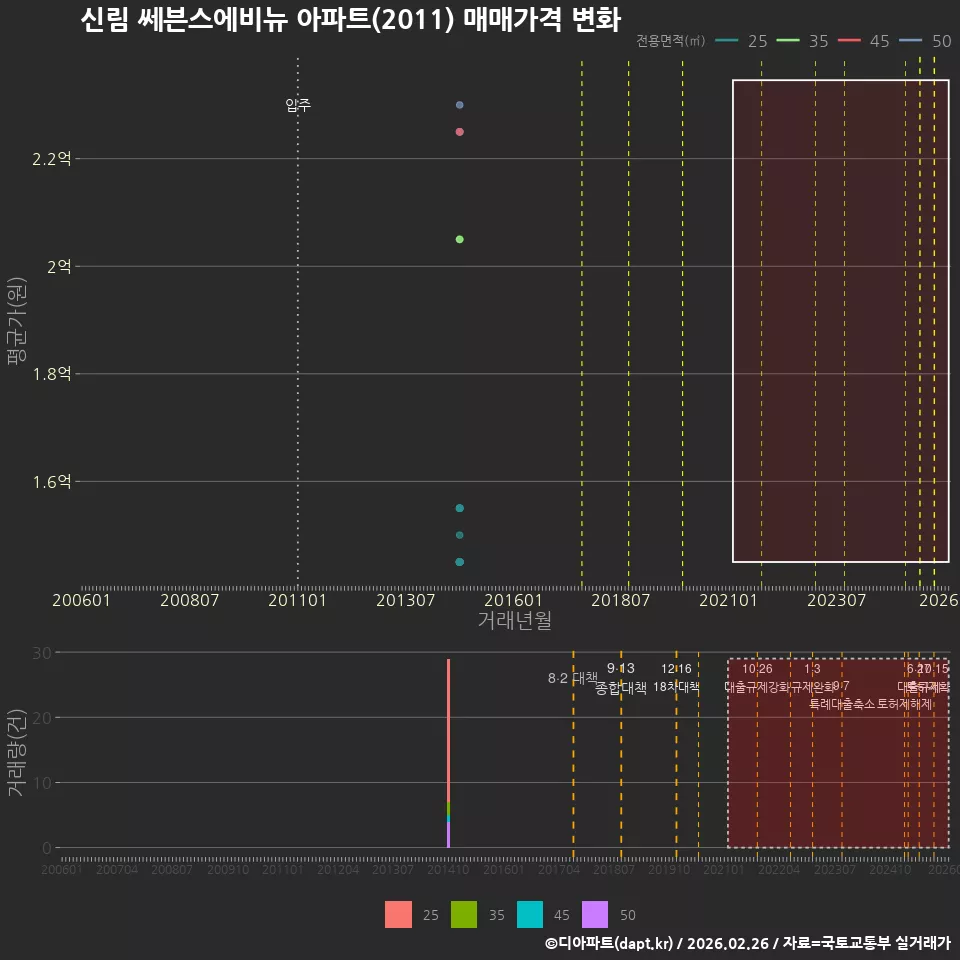
Task: Click the red 45㎡ data point above 2.2억
Action: (x=460, y=132)
